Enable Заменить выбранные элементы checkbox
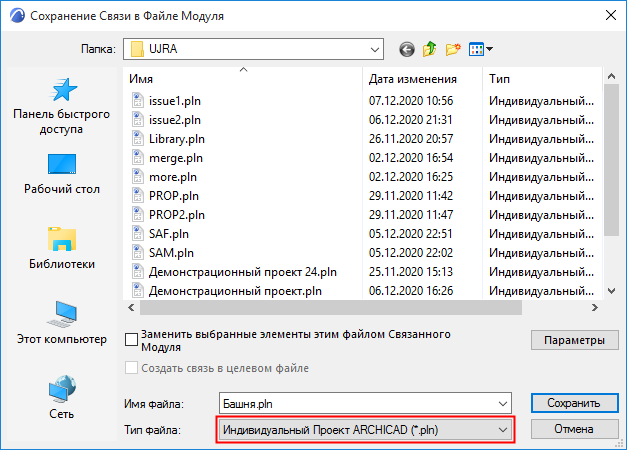The image size is (627, 450). 132,340
